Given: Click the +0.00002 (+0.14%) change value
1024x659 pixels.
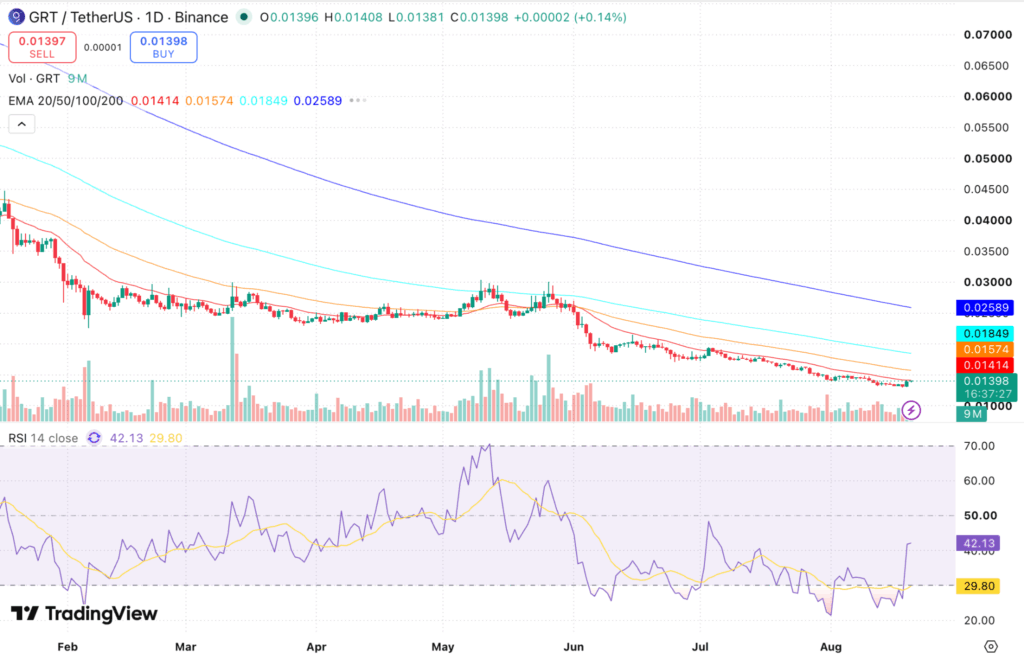Looking at the screenshot, I should pyautogui.click(x=570, y=17).
